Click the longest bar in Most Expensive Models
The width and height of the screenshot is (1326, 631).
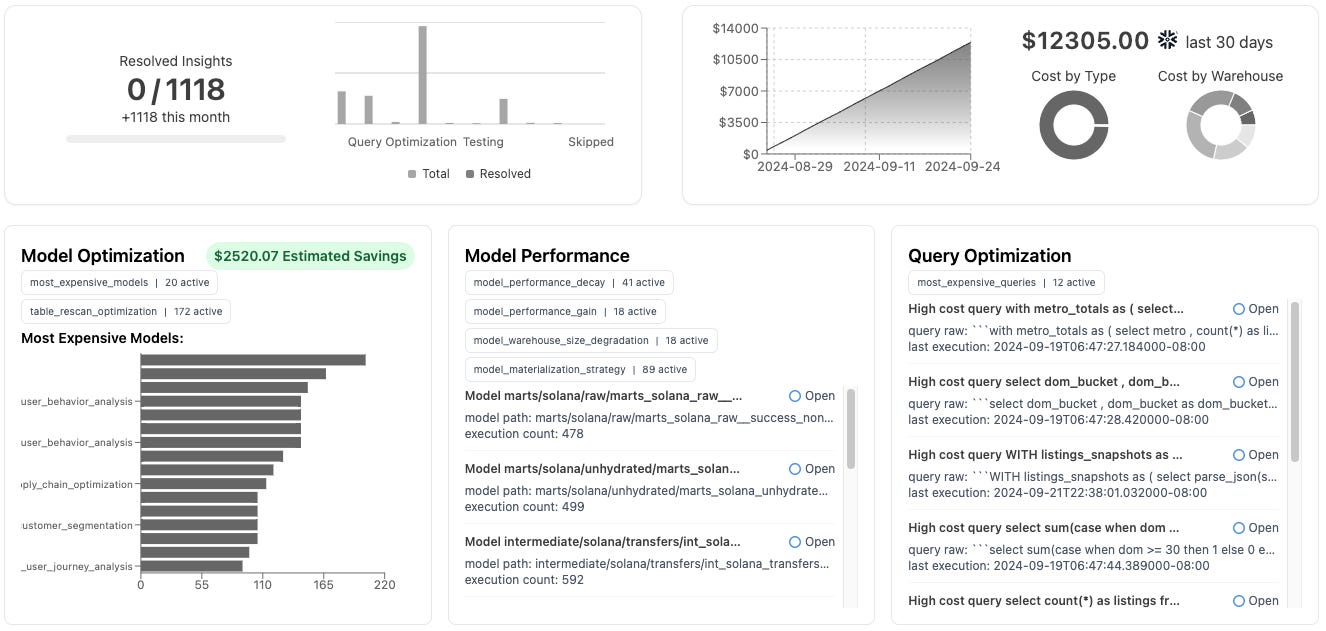pyautogui.click(x=253, y=360)
